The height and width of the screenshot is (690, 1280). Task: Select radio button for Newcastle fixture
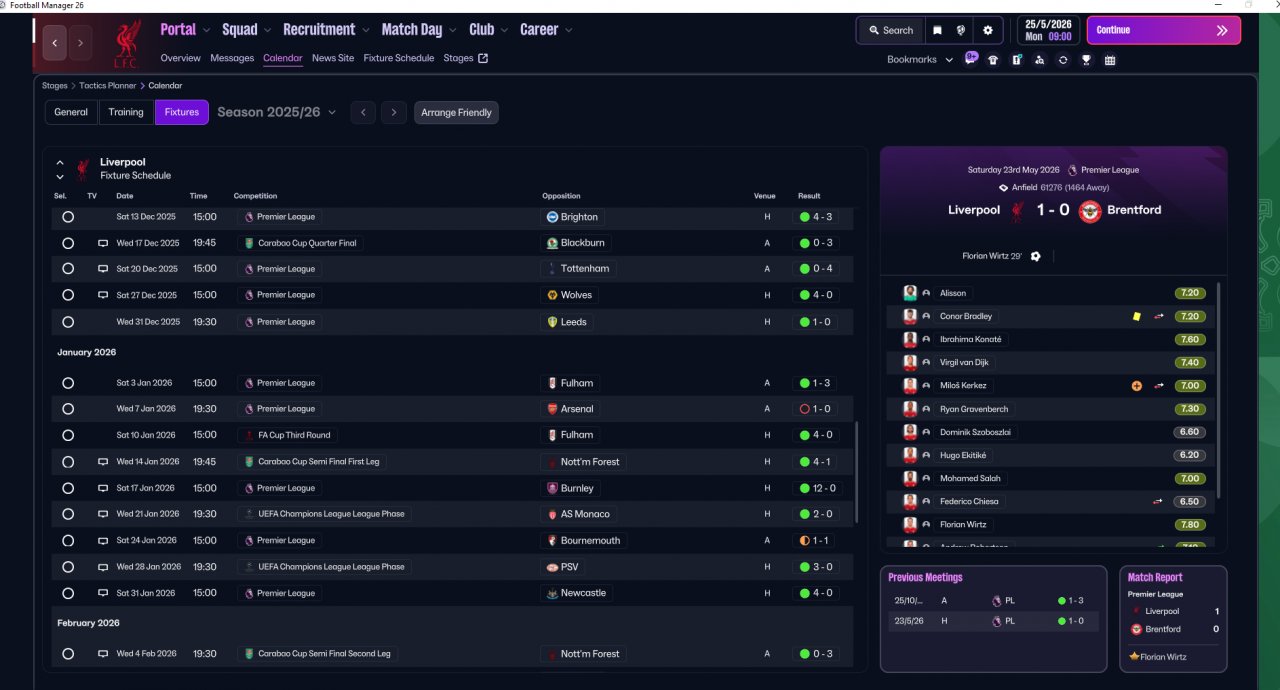pos(68,593)
